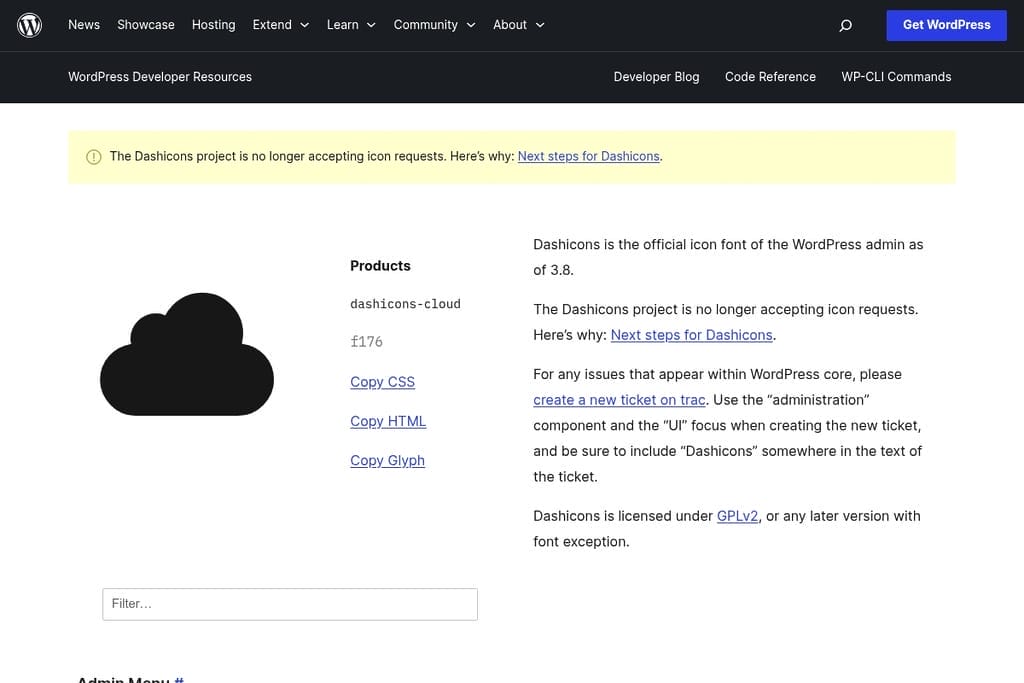Click the large cloud dashicon preview

point(187,355)
